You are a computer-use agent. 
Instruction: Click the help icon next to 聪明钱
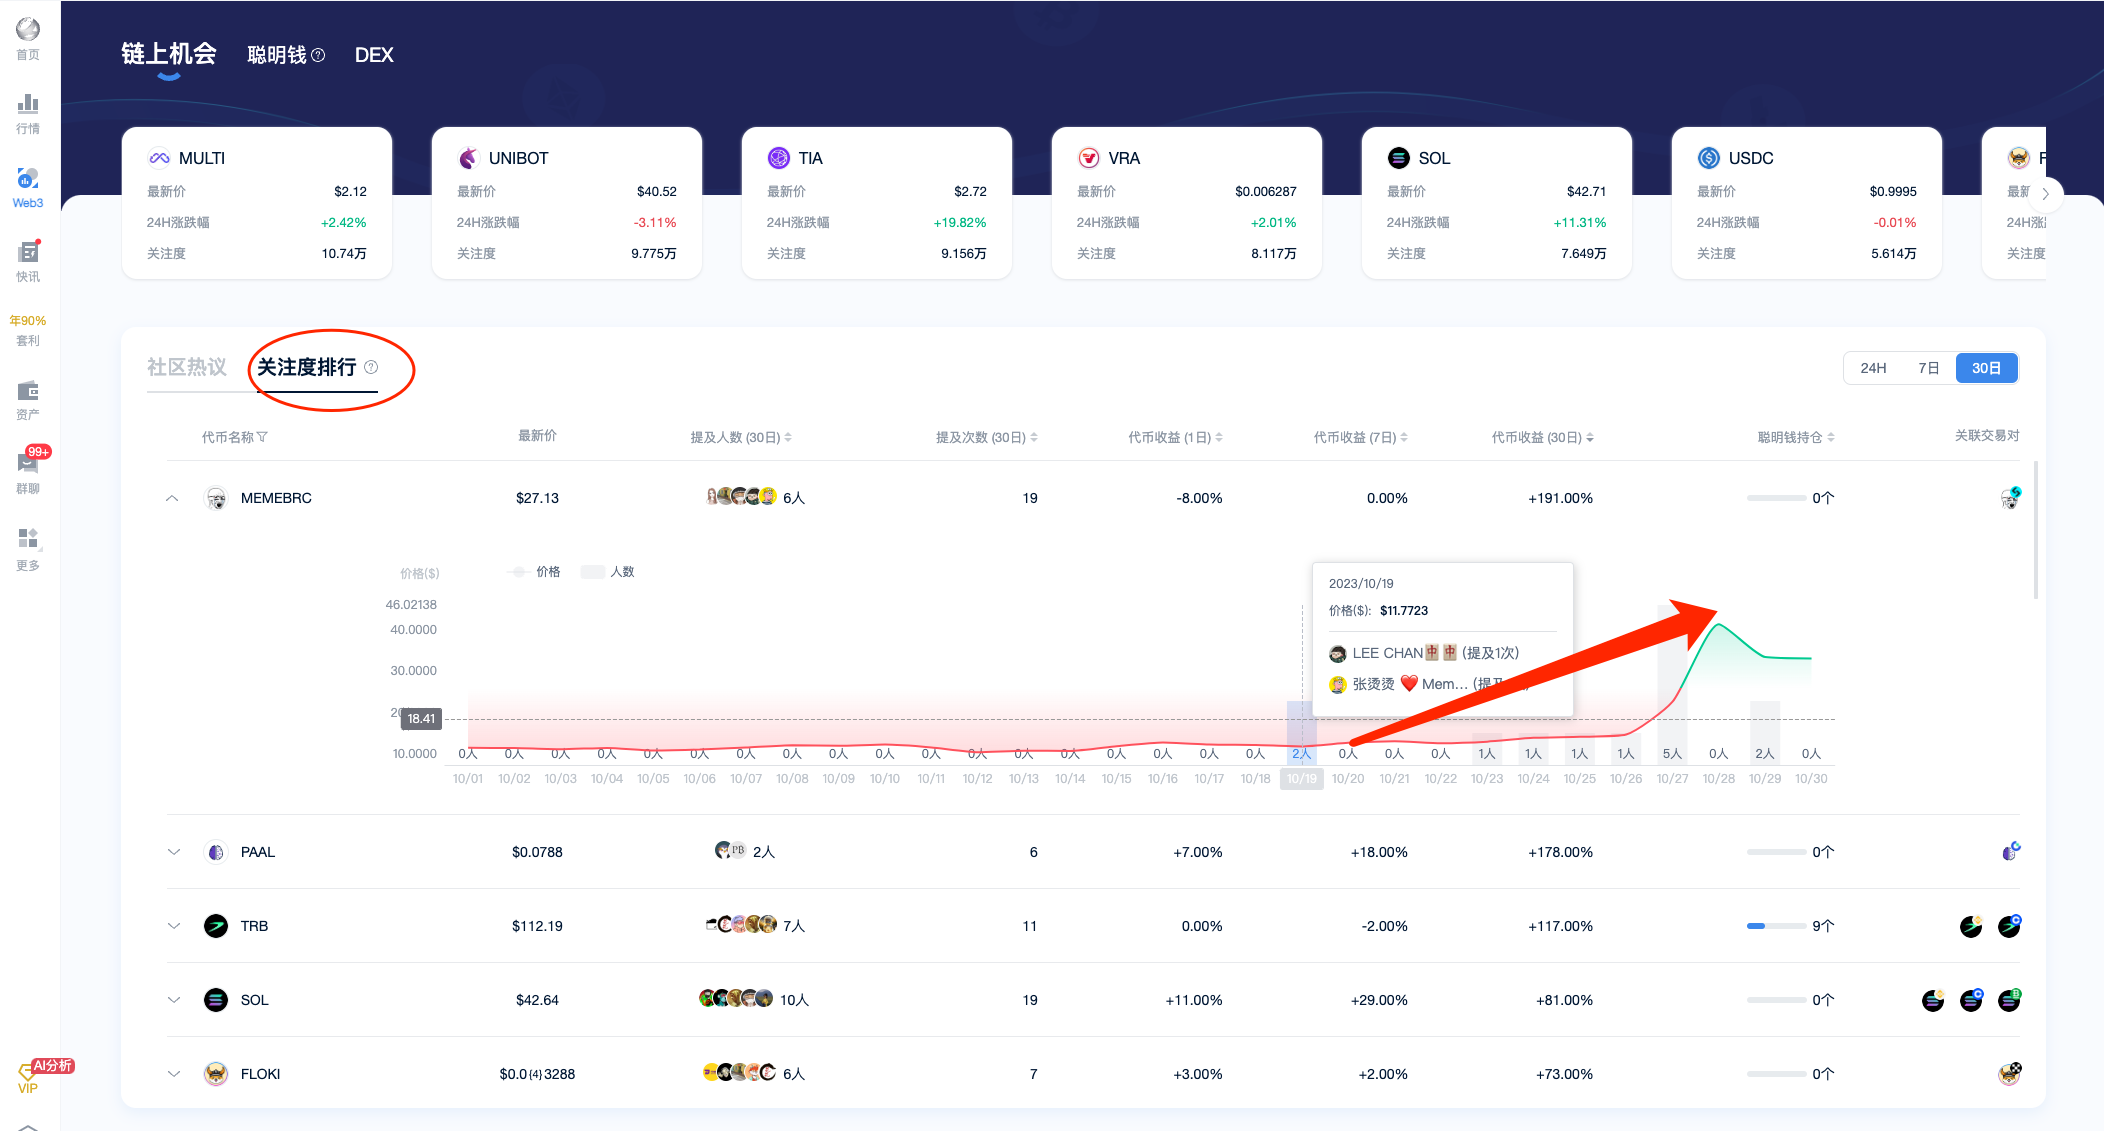point(318,55)
